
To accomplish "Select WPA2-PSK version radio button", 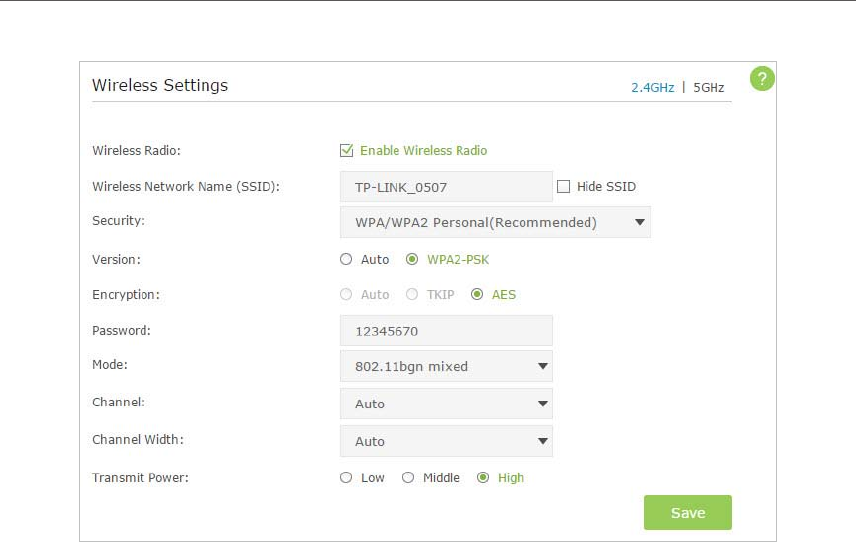I will 412,259.
